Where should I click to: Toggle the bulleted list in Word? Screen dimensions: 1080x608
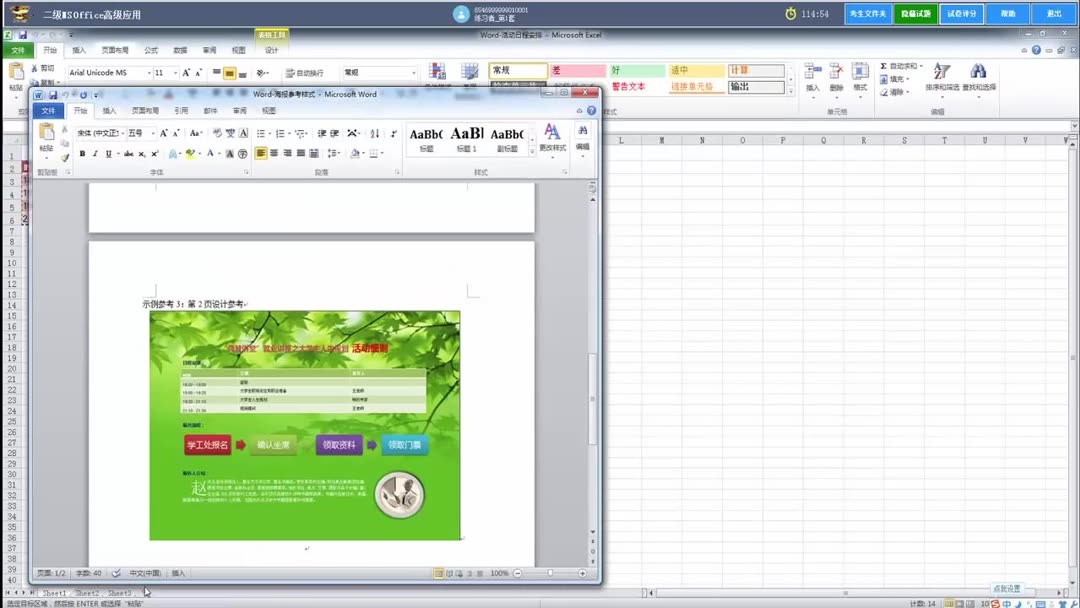[x=260, y=133]
